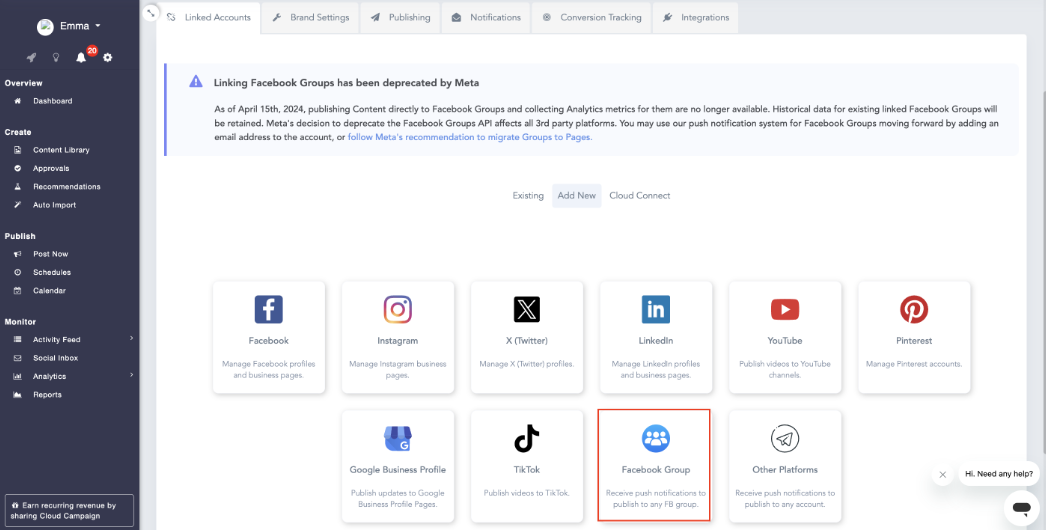Viewport: 1046px width, 532px height.
Task: Click the rocket icon under Emma
Action: (31, 58)
